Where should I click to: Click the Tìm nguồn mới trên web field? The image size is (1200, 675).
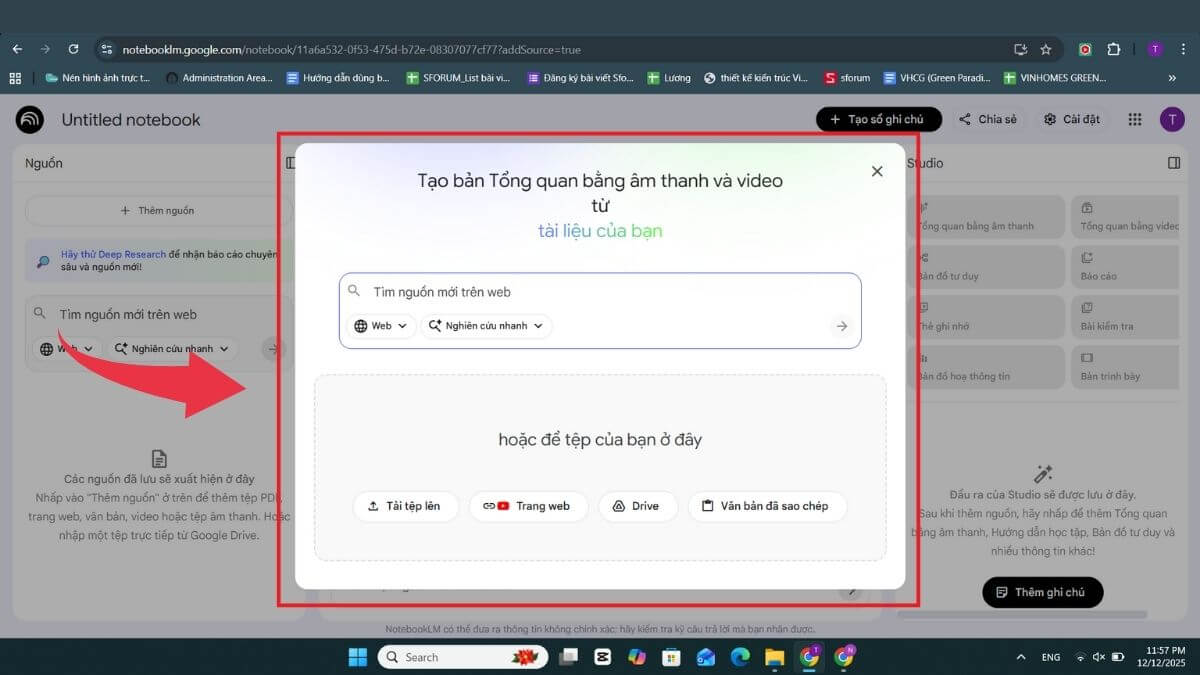tap(600, 291)
